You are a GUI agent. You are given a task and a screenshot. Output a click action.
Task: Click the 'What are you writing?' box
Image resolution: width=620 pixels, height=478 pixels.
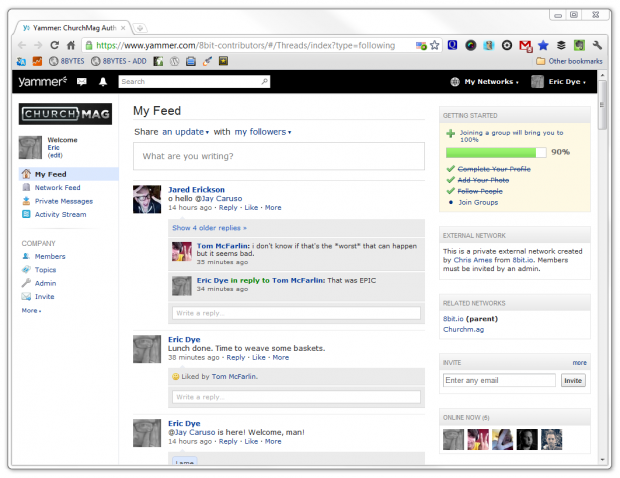(279, 156)
